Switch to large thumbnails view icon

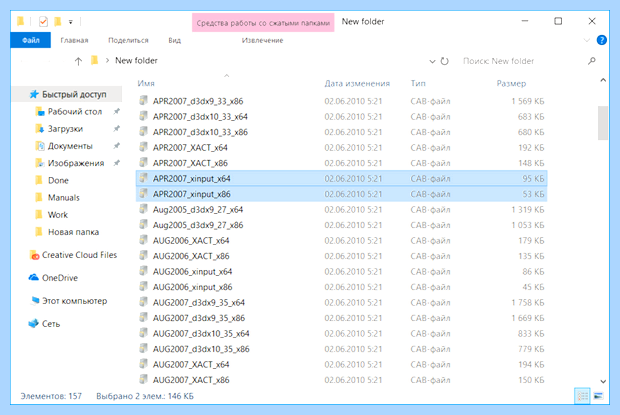point(599,396)
